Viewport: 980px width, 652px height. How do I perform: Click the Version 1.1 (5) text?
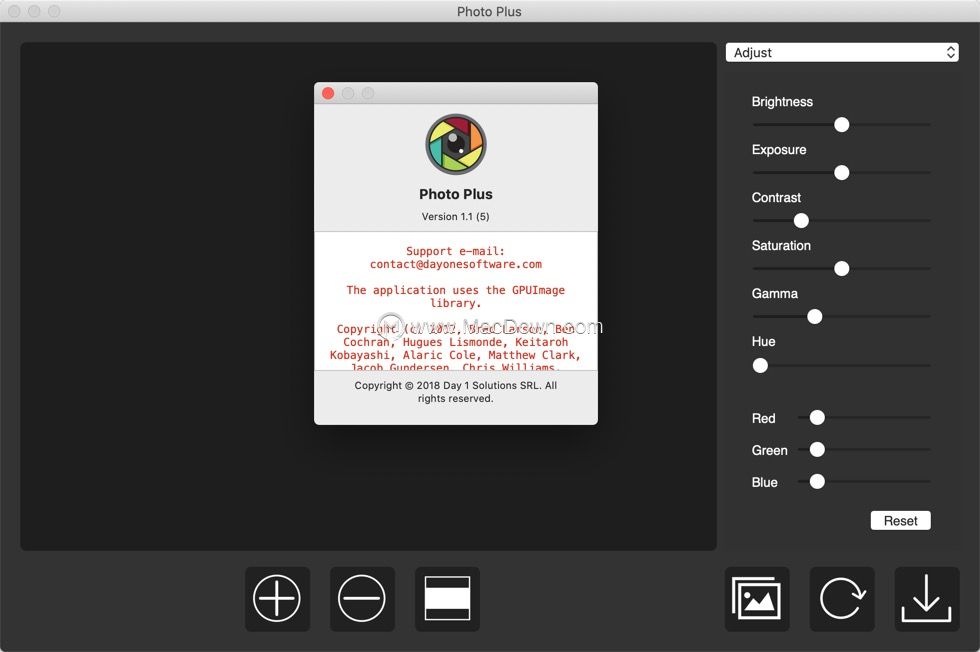click(x=456, y=216)
